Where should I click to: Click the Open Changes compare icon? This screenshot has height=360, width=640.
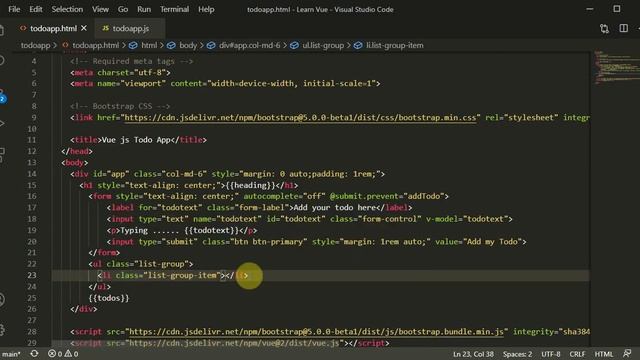[604, 29]
